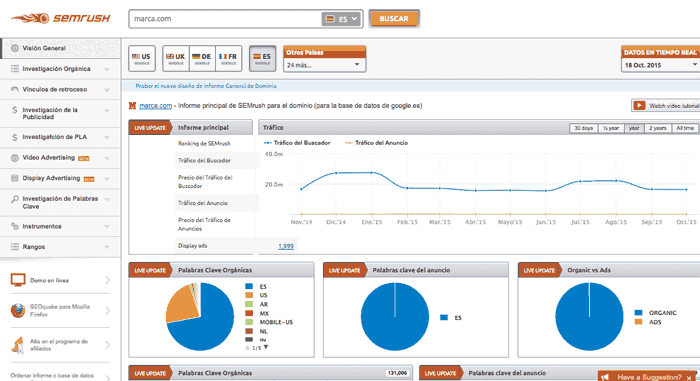The image size is (700, 381).
Task: Expand the Investigación Orgánica sidebar section
Action: tap(60, 69)
